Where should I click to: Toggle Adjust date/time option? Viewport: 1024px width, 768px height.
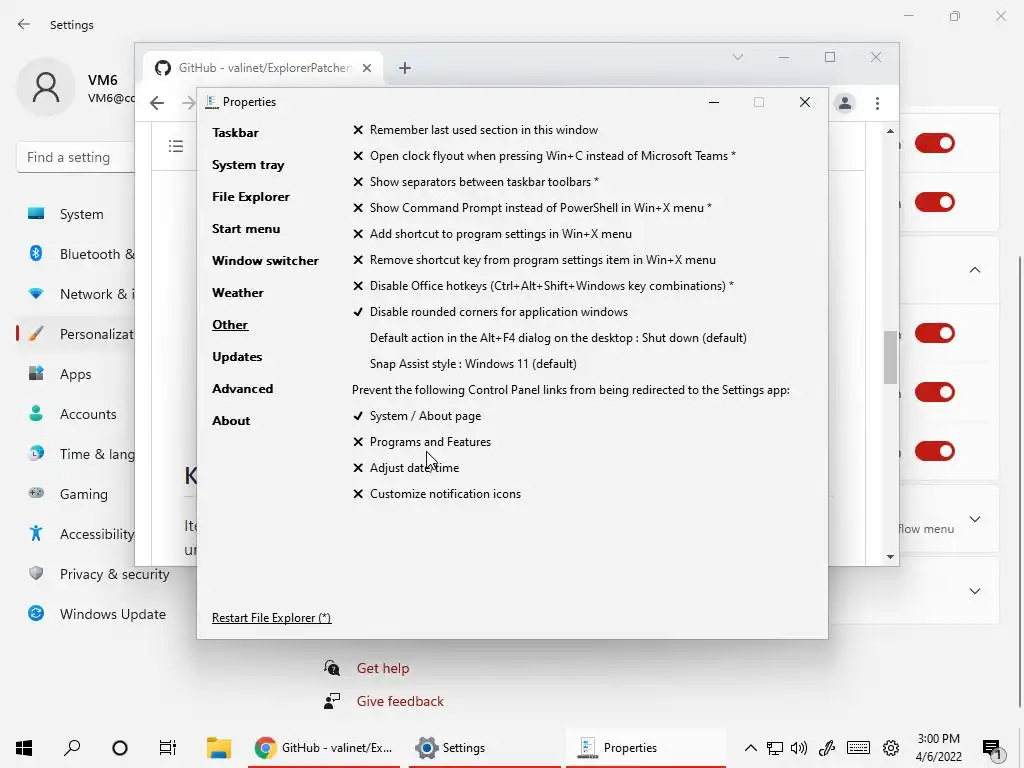(406, 468)
